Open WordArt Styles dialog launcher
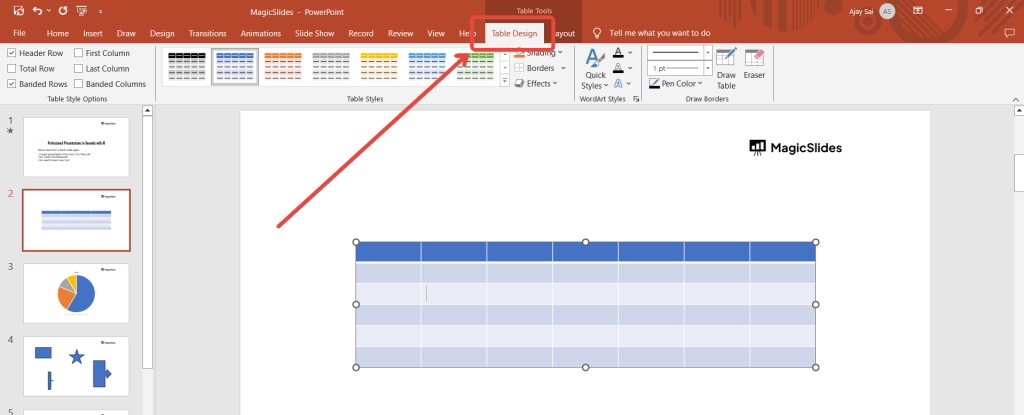This screenshot has width=1024, height=415. pos(636,99)
